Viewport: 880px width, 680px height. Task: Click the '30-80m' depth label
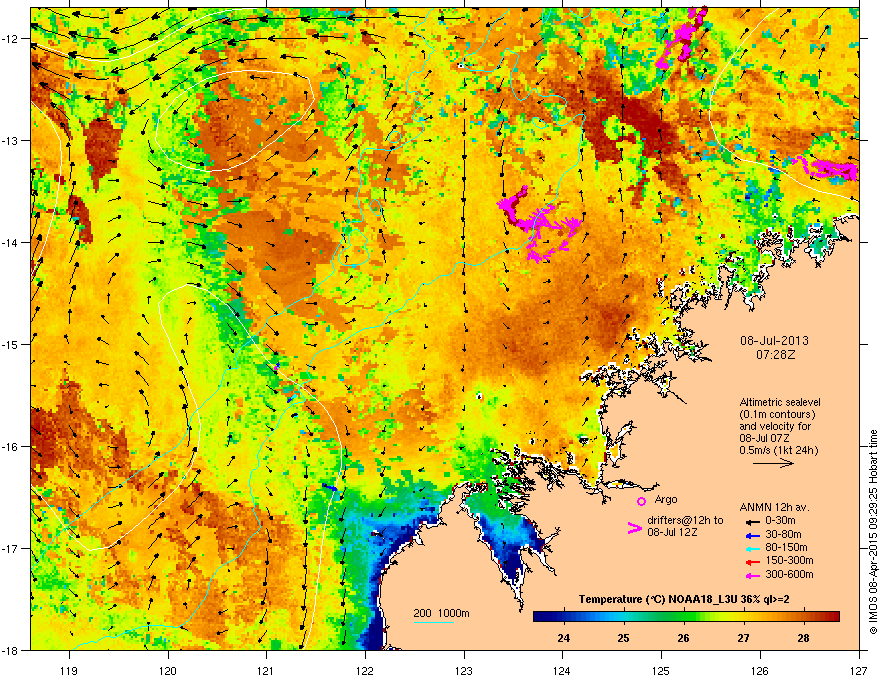783,534
